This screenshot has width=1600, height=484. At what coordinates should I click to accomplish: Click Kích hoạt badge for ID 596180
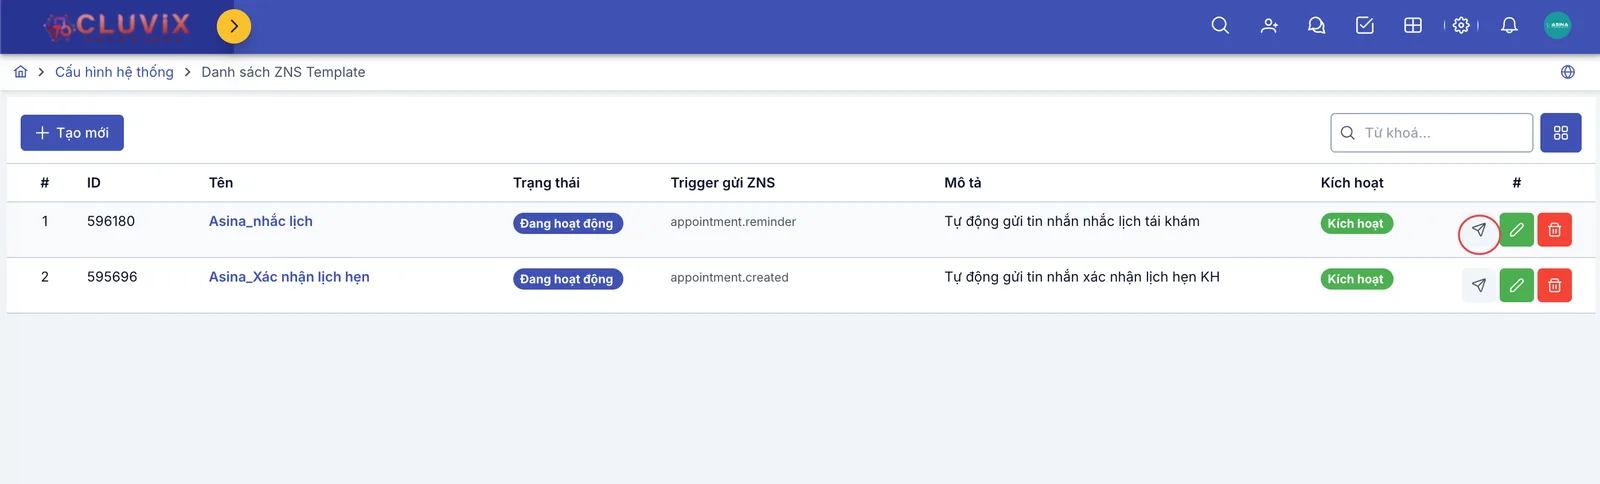(x=1356, y=223)
